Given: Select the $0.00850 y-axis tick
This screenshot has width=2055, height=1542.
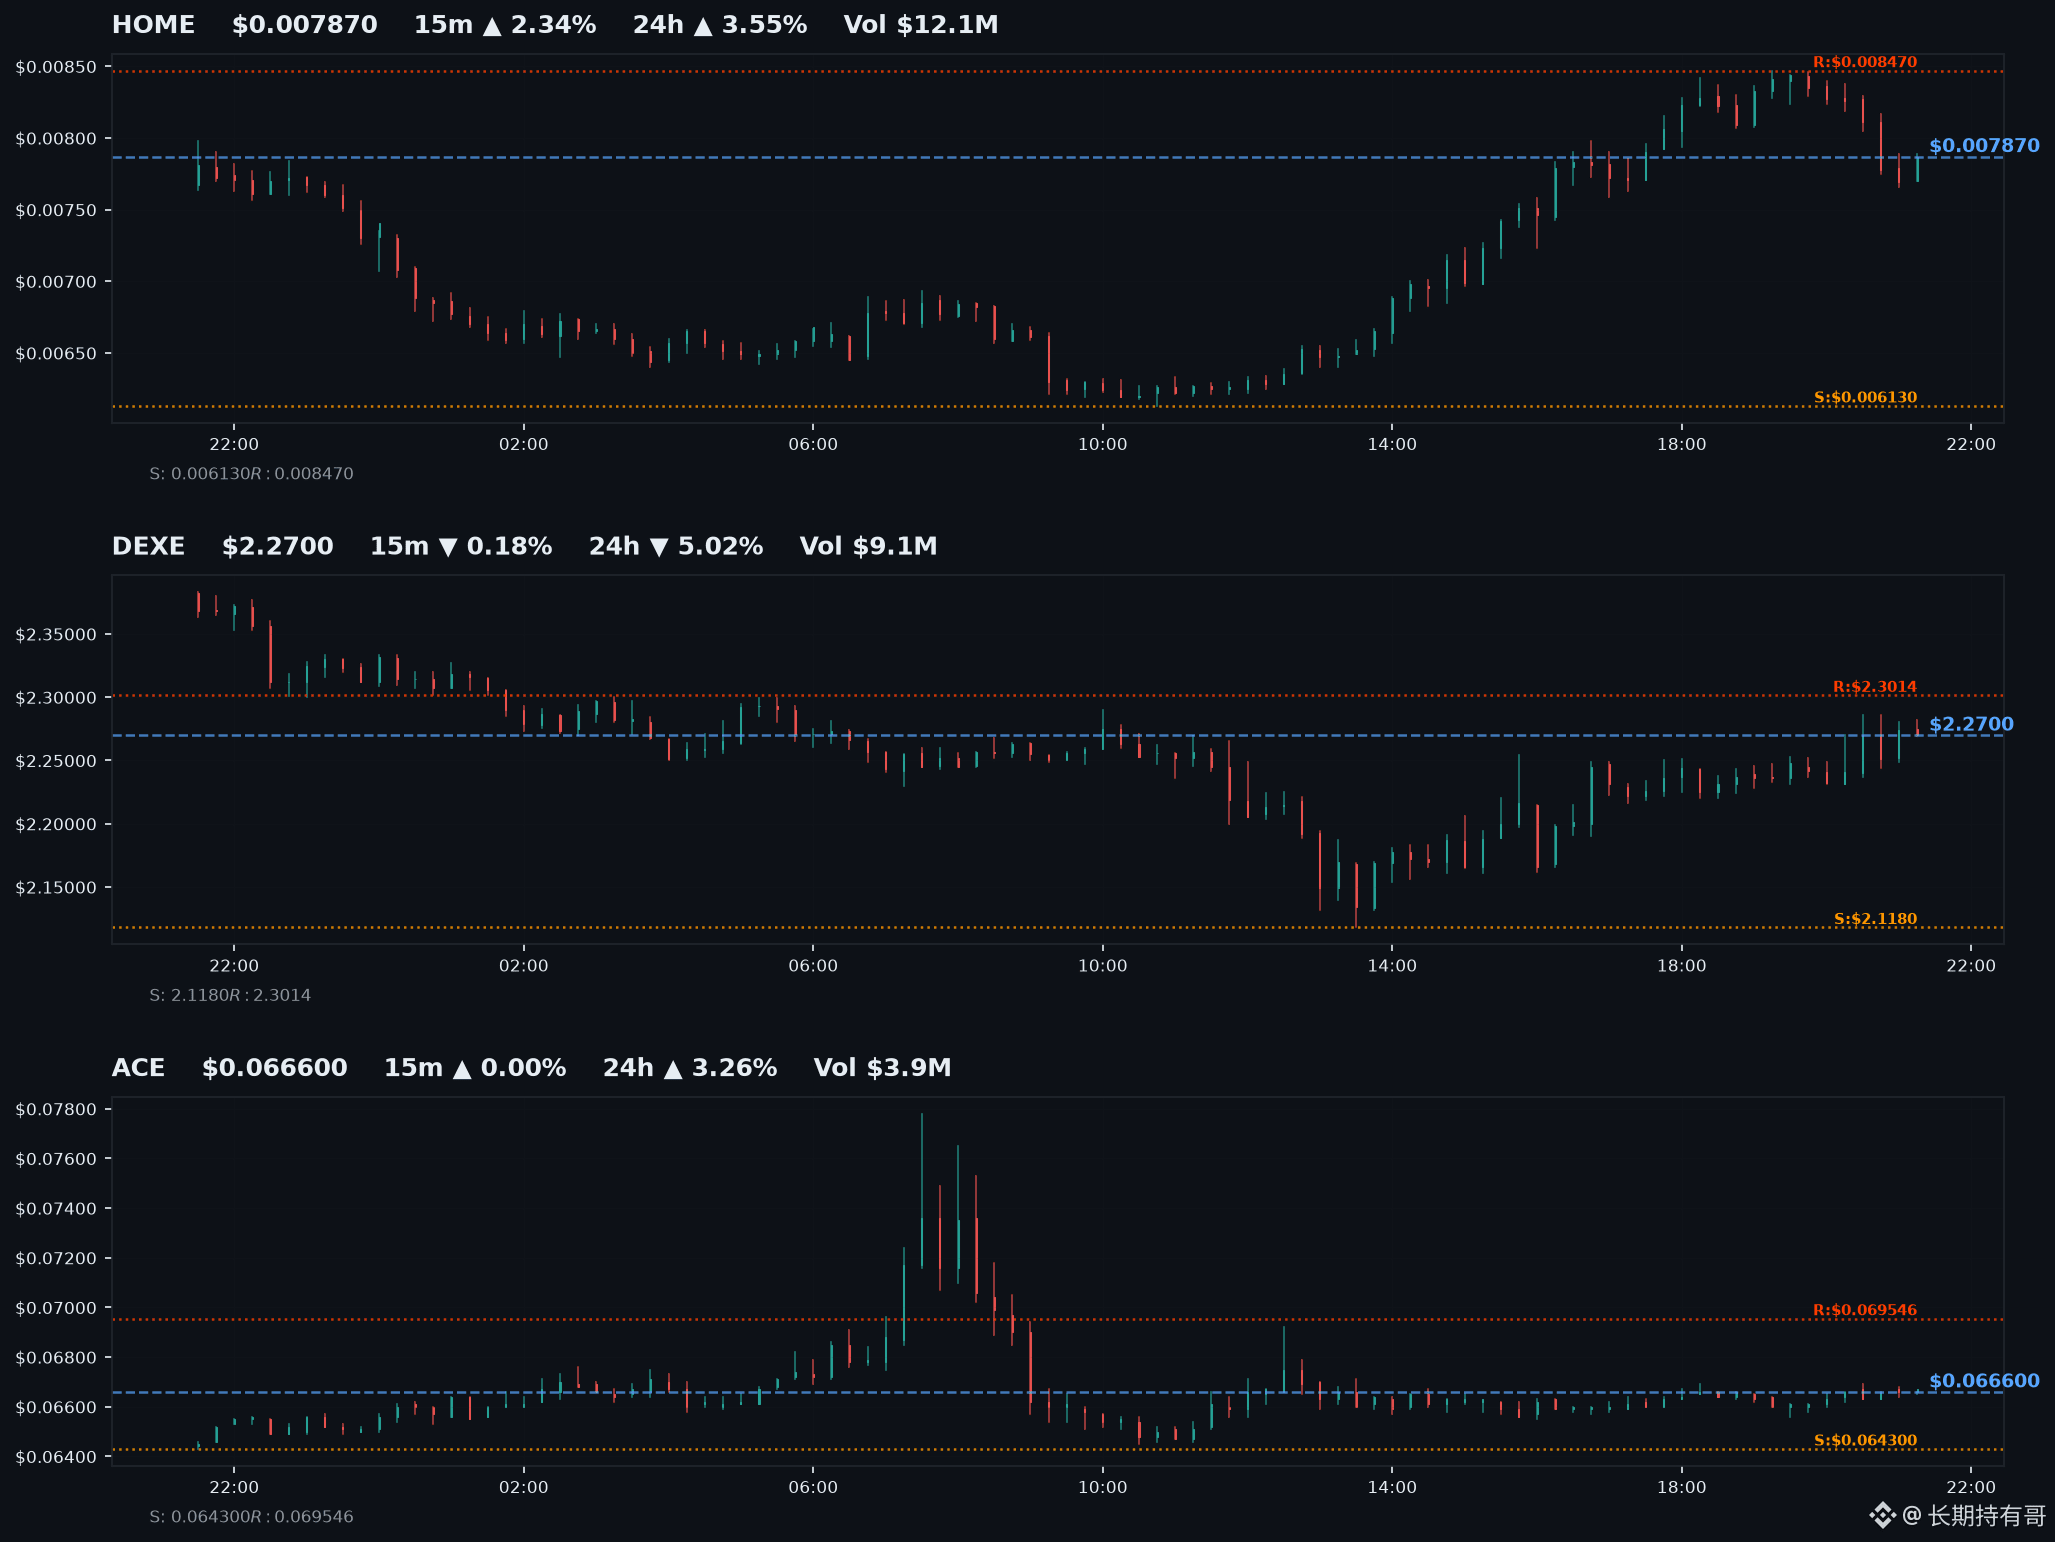Looking at the screenshot, I should pyautogui.click(x=56, y=68).
